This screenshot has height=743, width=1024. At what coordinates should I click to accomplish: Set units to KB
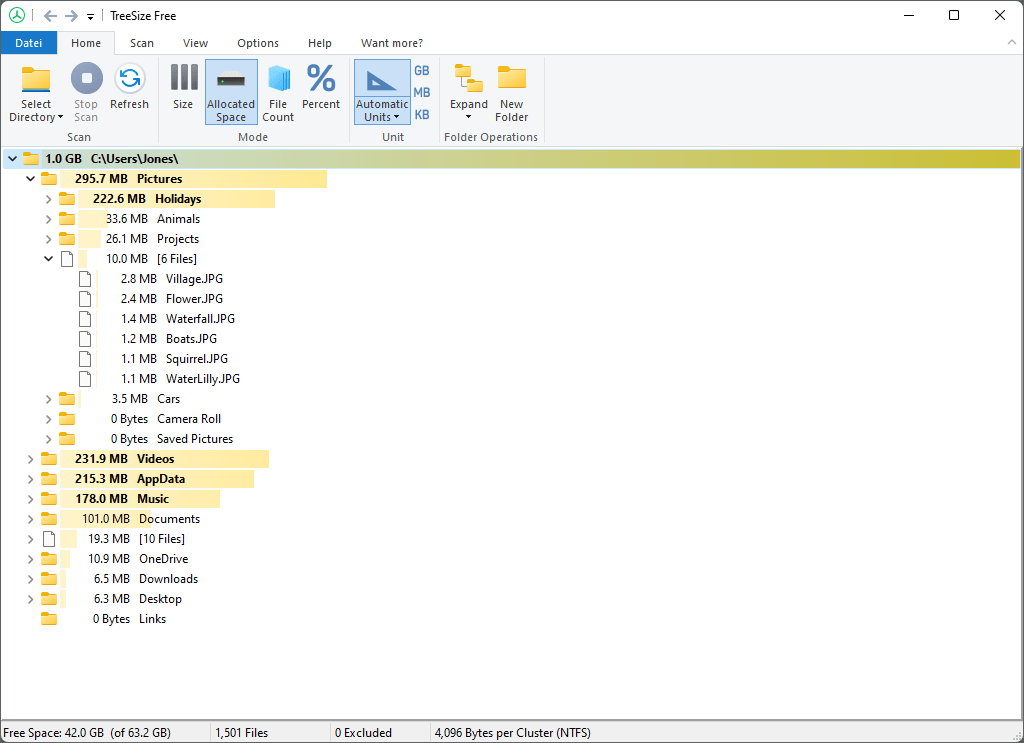pos(422,113)
